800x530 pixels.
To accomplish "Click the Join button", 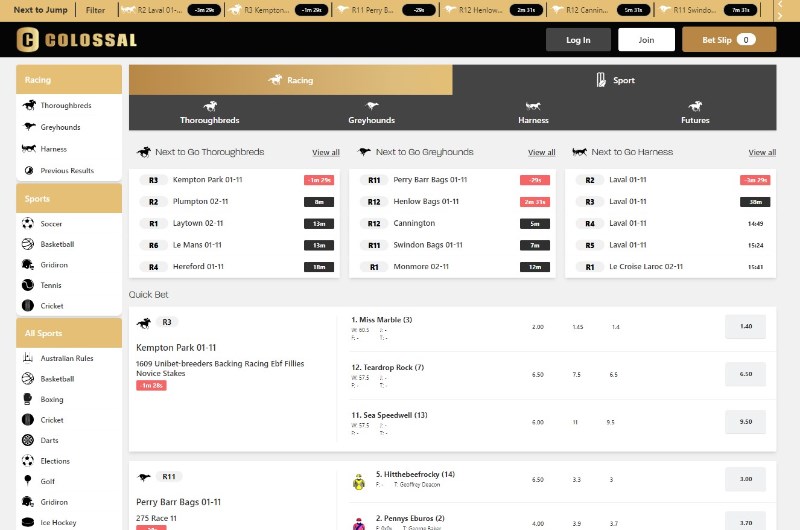I will pos(646,40).
